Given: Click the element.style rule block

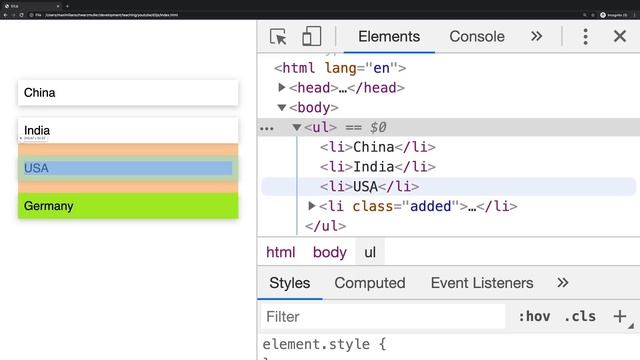Looking at the screenshot, I should tap(324, 344).
